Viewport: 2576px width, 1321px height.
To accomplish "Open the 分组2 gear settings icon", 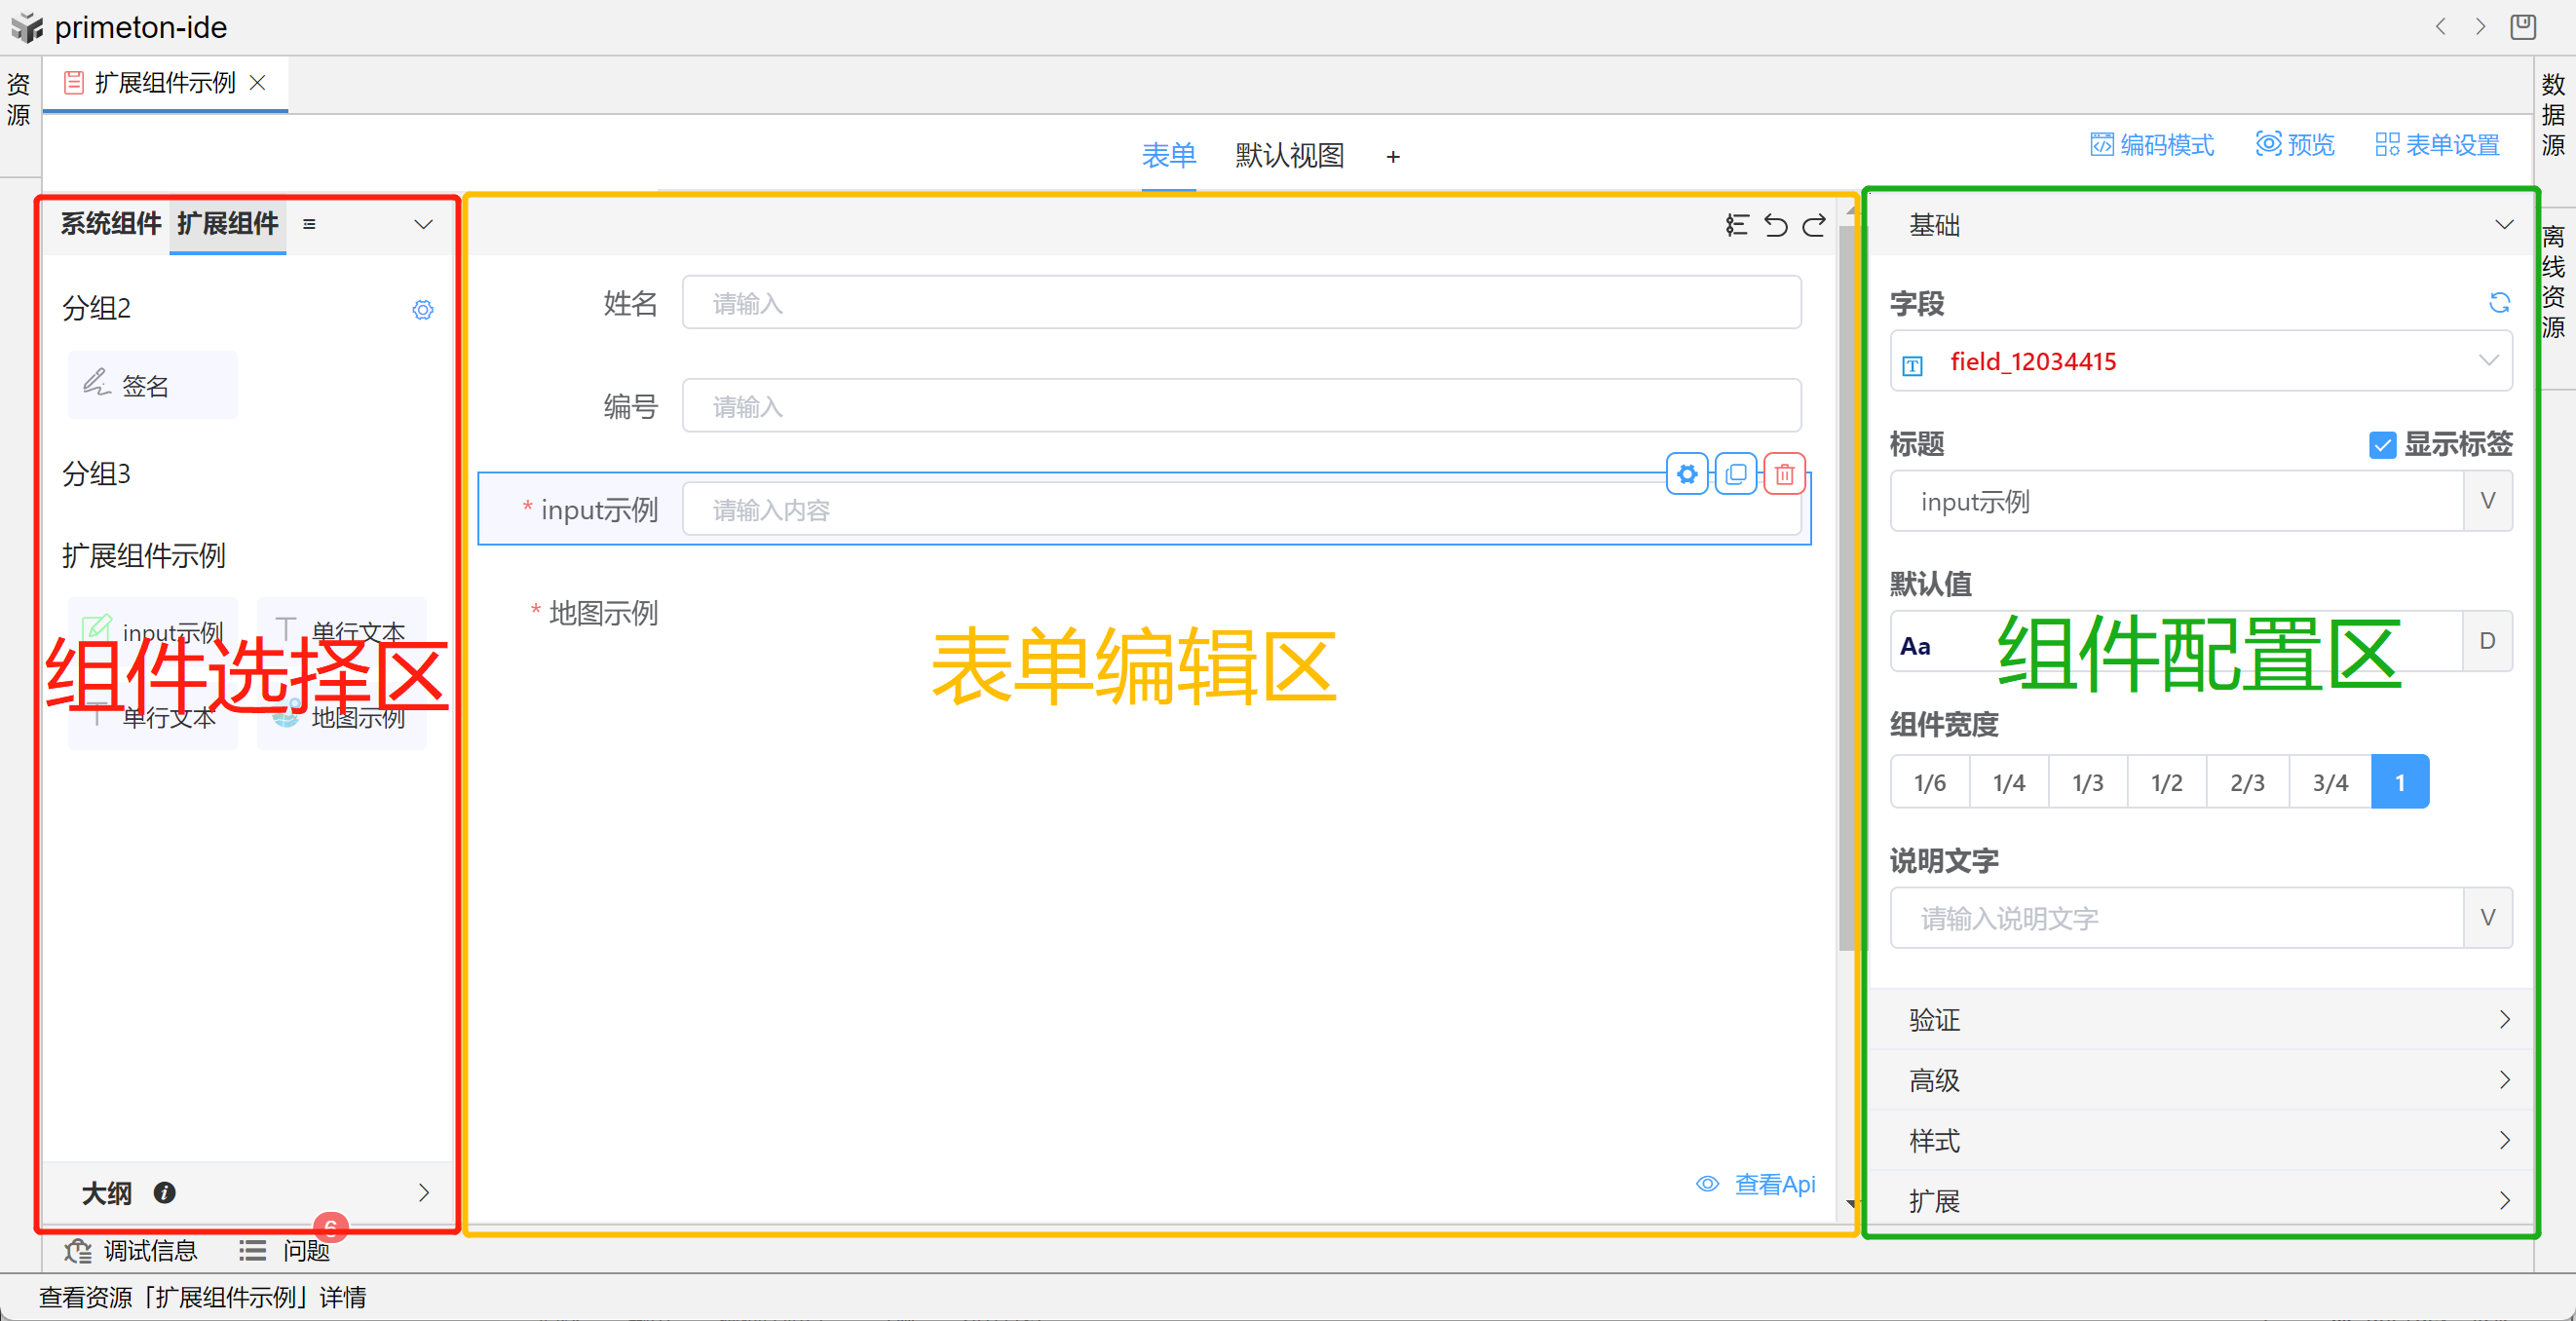I will coord(423,310).
